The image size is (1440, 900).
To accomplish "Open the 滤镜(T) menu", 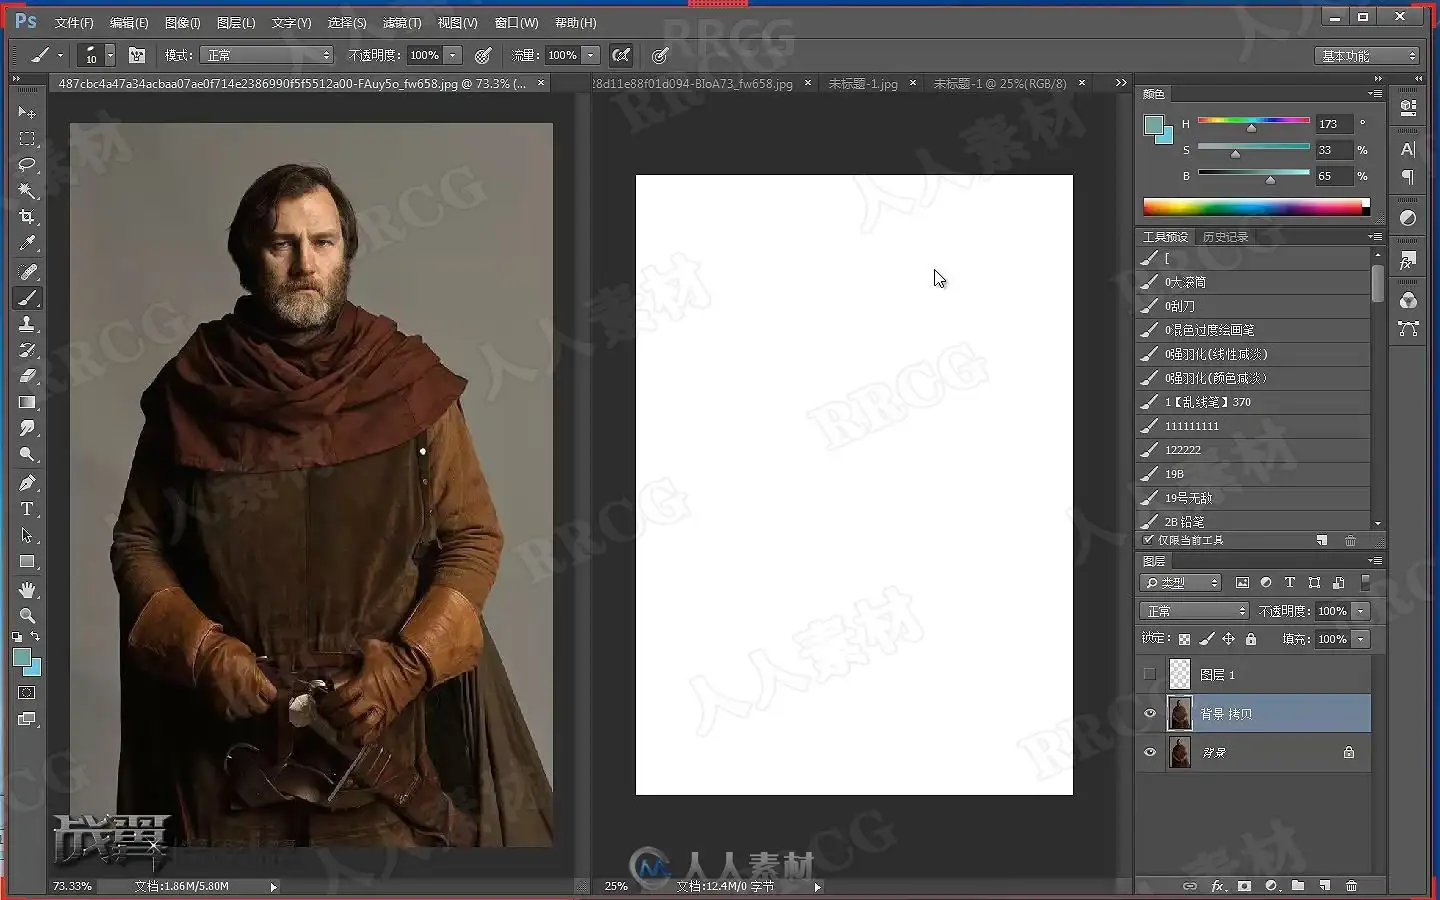I will pos(402,22).
